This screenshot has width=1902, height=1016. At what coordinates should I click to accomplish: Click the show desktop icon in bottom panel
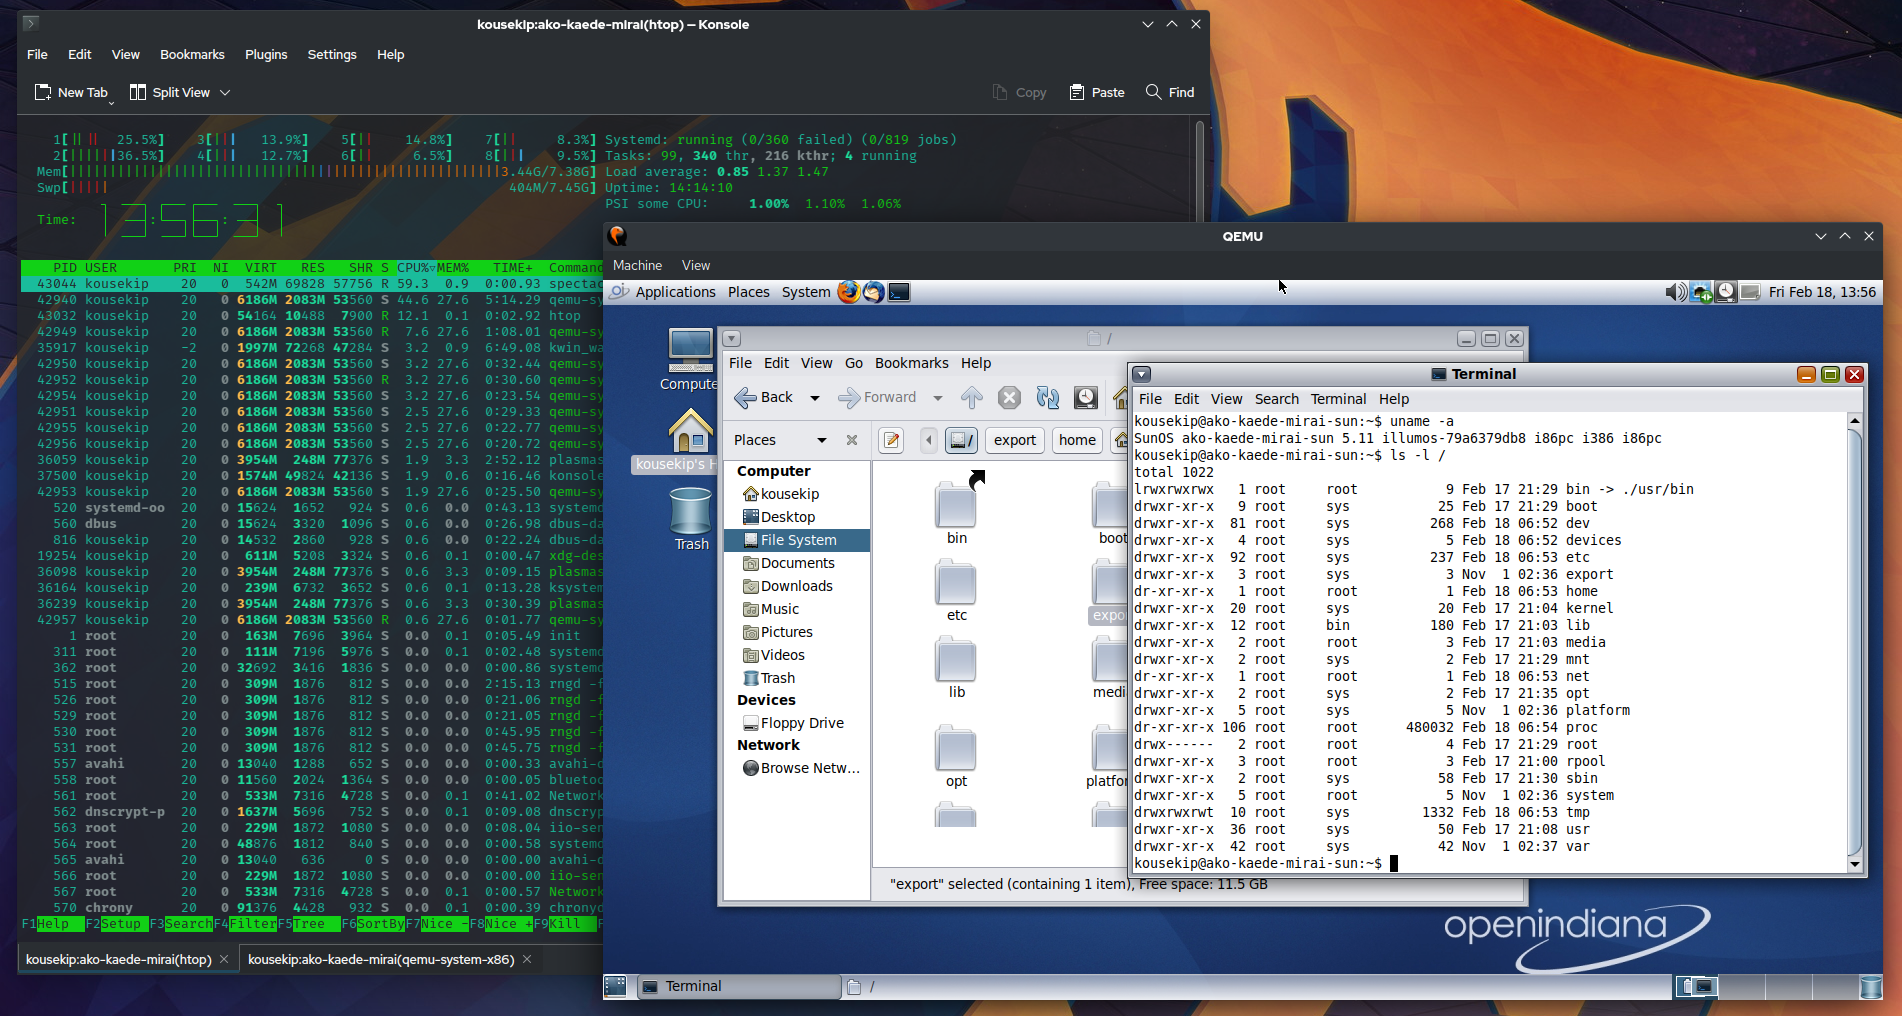tap(616, 986)
